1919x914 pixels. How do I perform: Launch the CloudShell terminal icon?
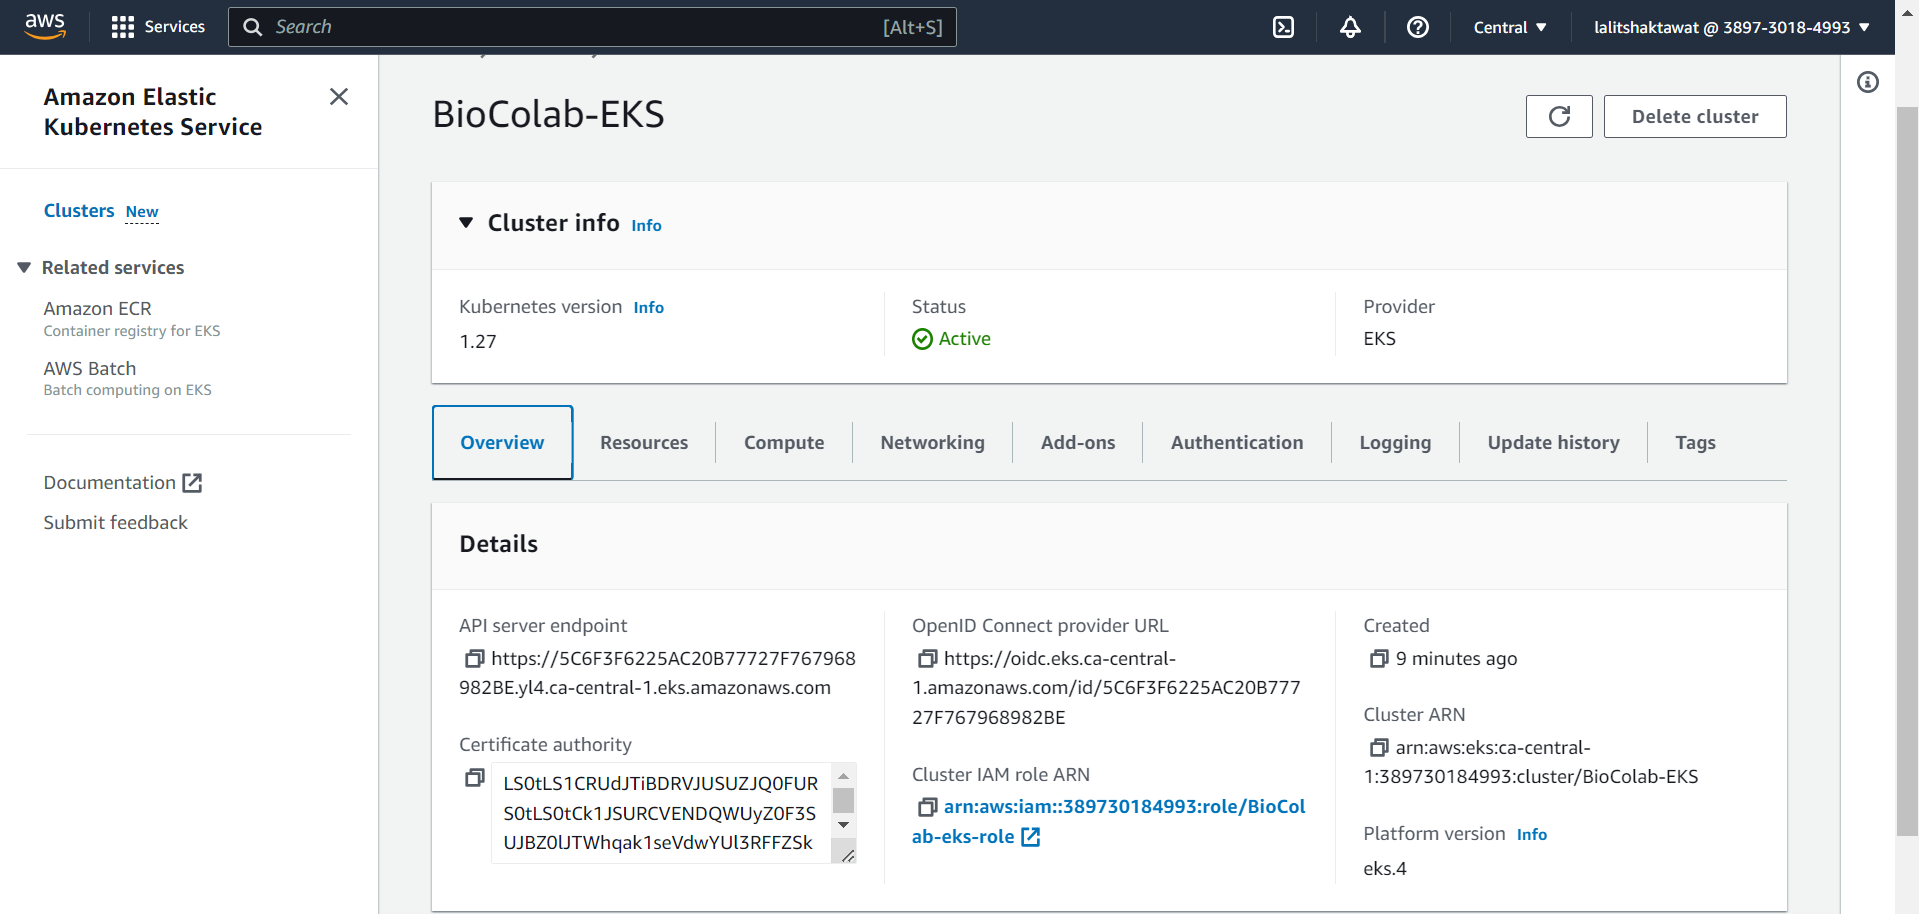1283,27
